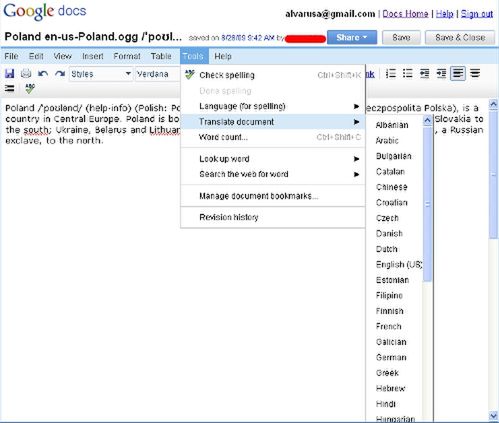Image resolution: width=499 pixels, height=423 pixels.
Task: Click the Google docs logo
Action: (45, 11)
